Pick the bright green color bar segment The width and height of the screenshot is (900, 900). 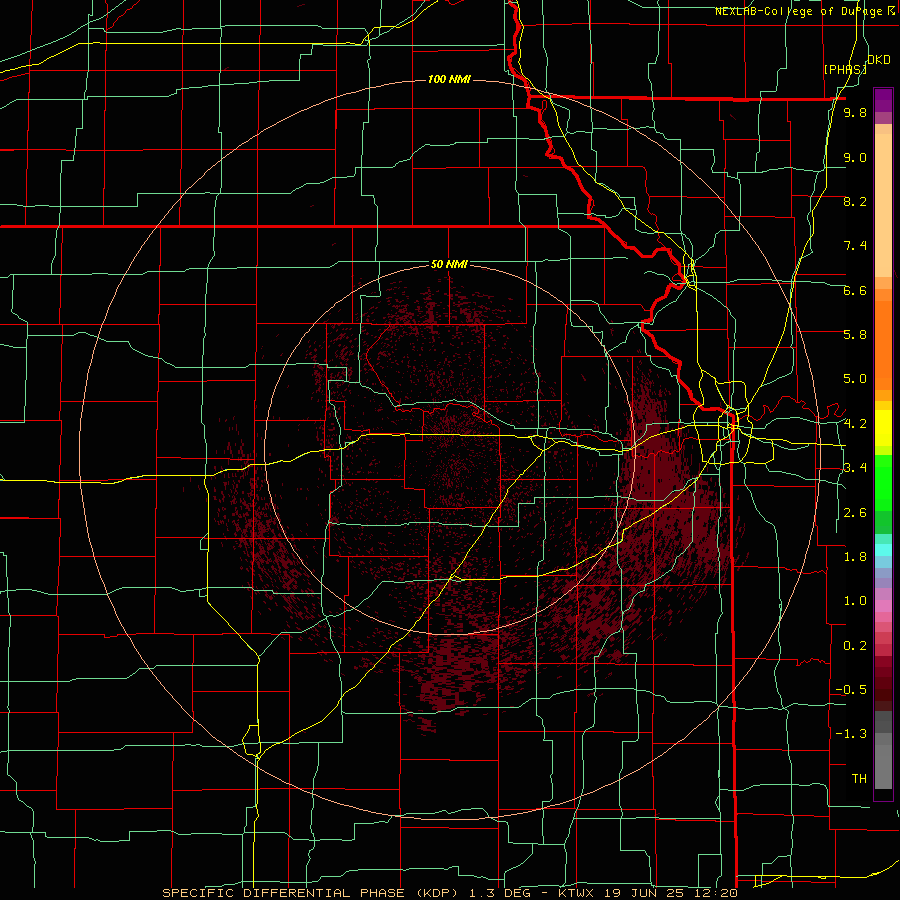[x=883, y=481]
